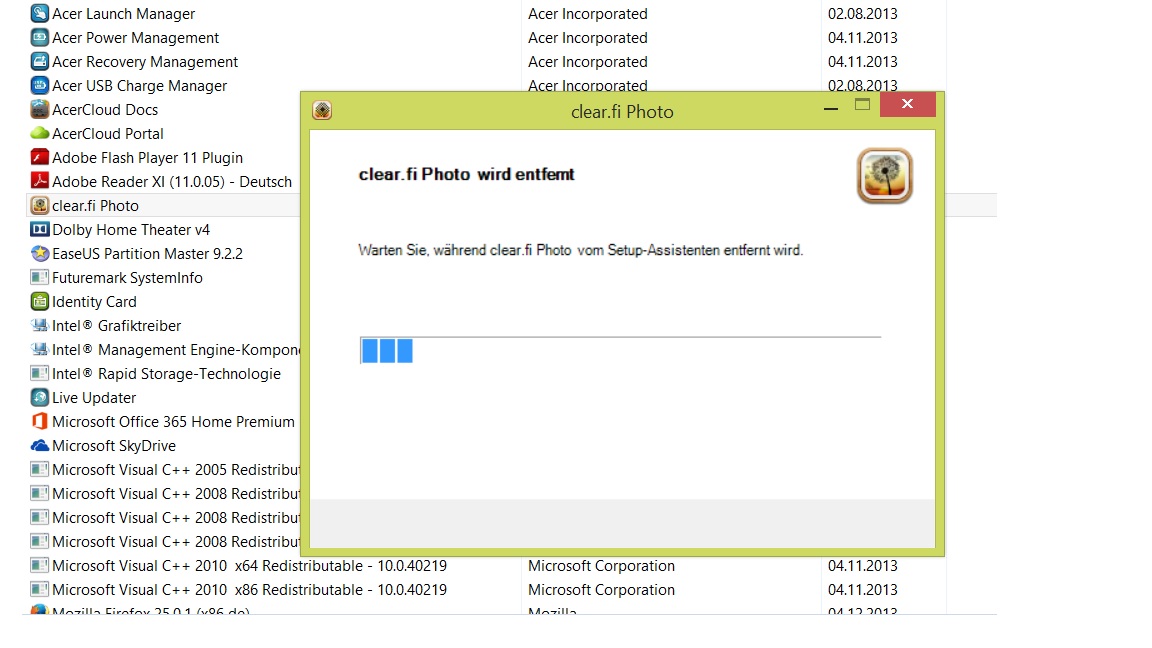Click date 04.11.2013 for x86 Redistributable

coord(863,590)
